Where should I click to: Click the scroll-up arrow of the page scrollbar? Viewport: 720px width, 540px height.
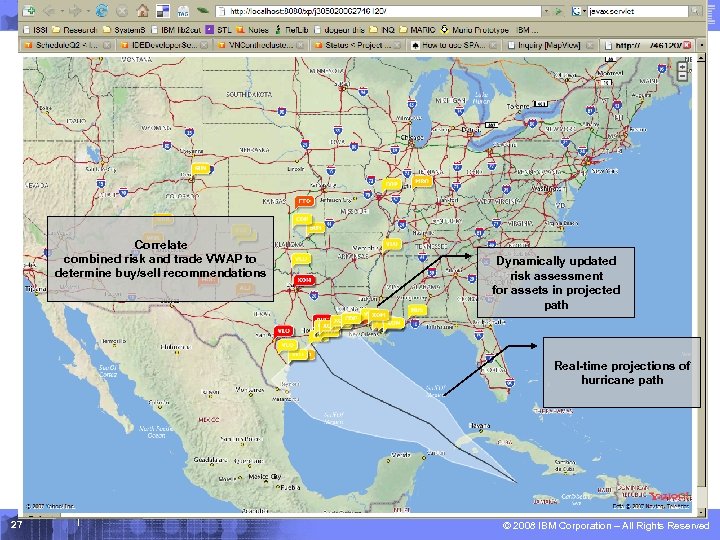point(701,58)
